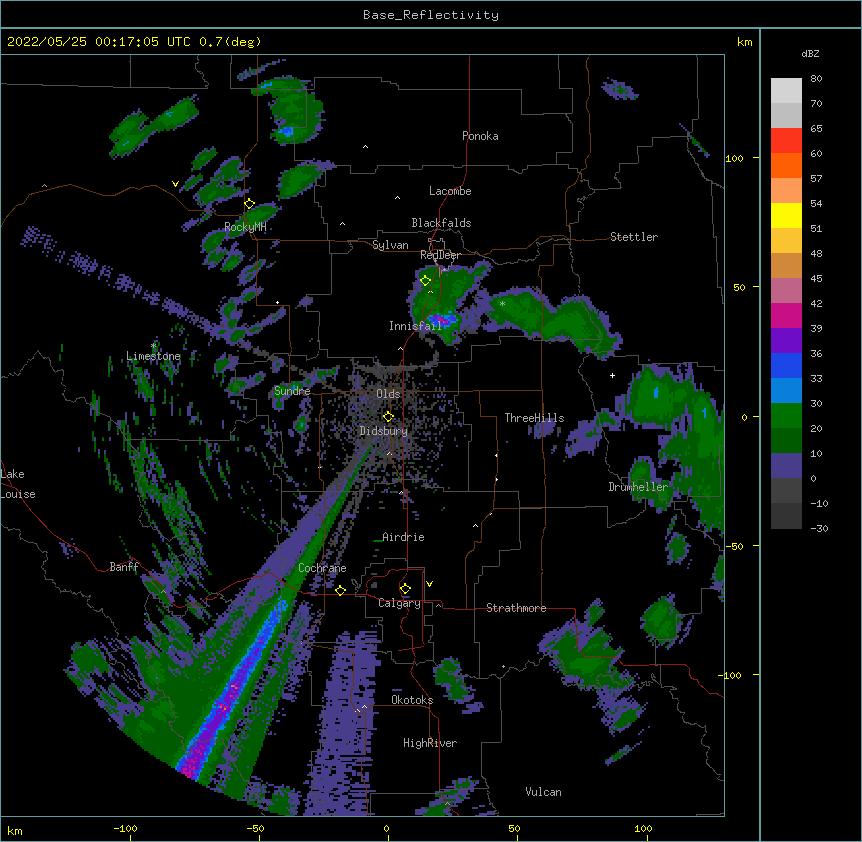Click the Didsbury town label
Viewport: 862px width, 842px height.
383,431
